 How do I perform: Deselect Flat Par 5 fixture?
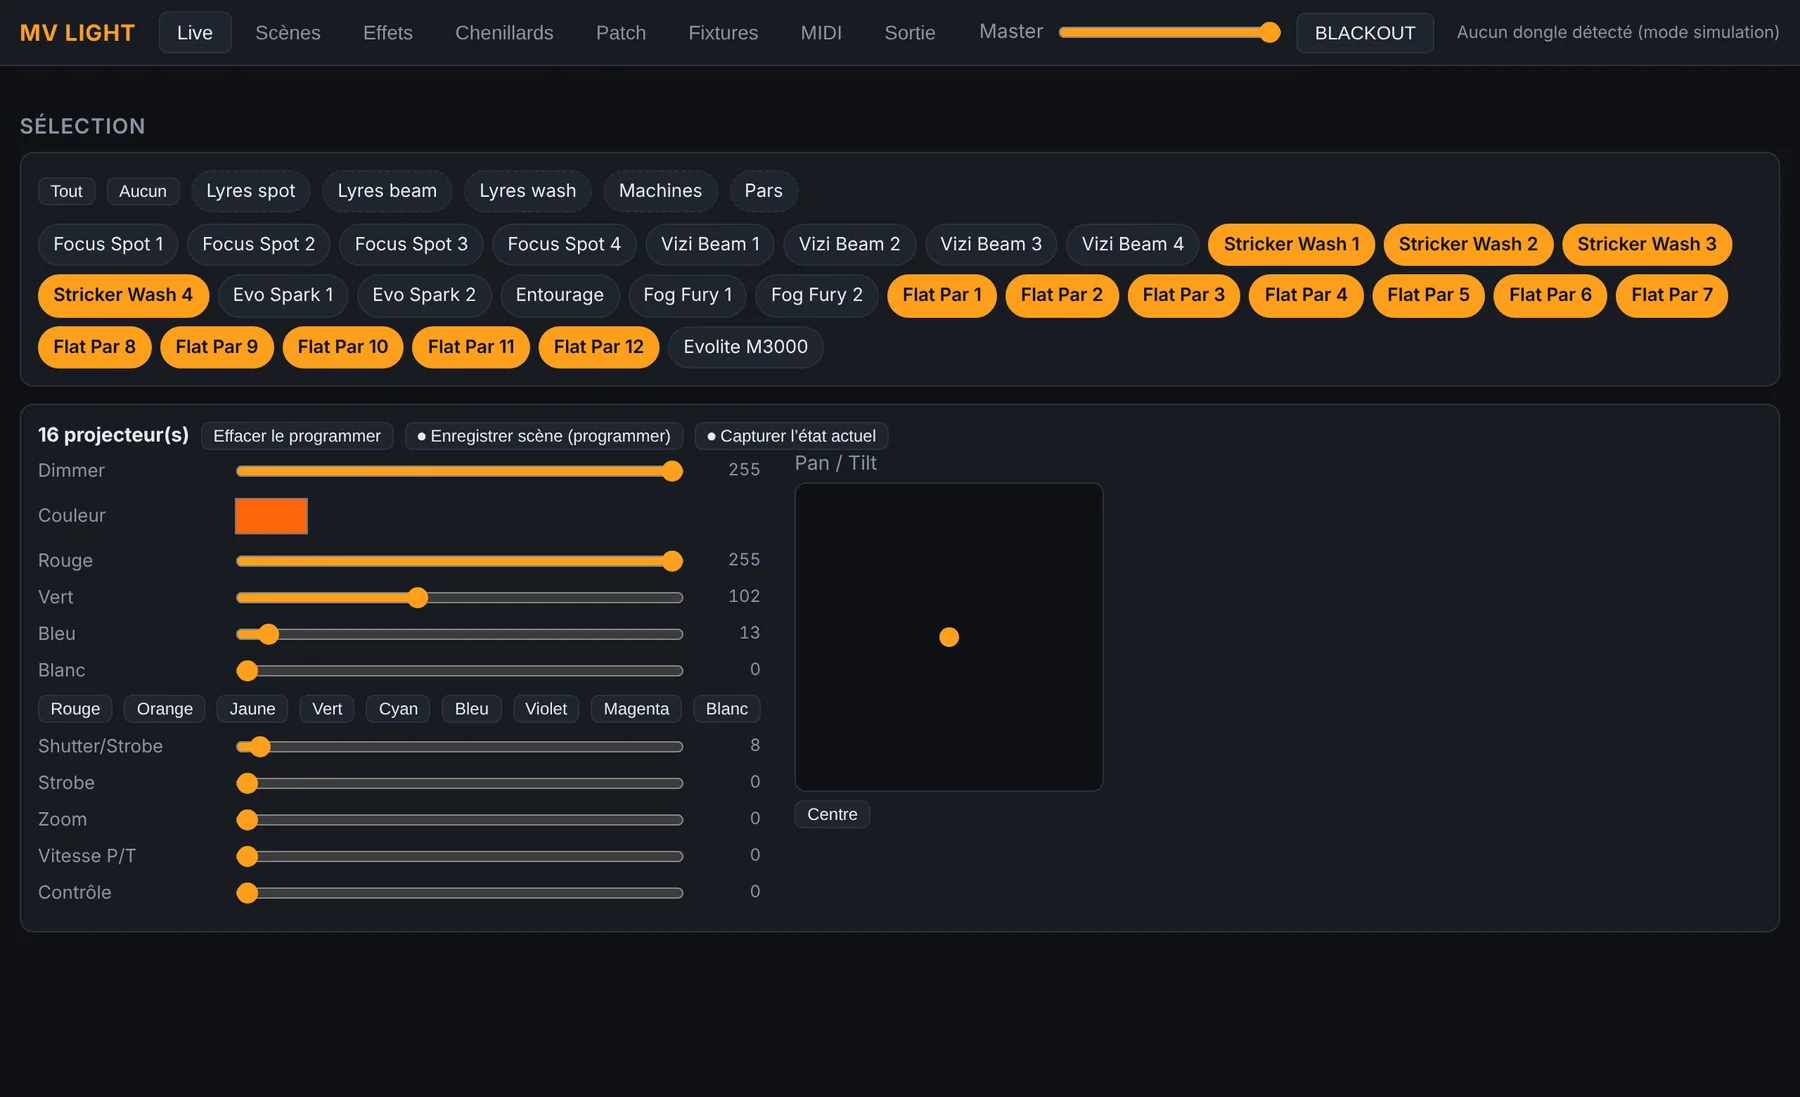[1428, 295]
